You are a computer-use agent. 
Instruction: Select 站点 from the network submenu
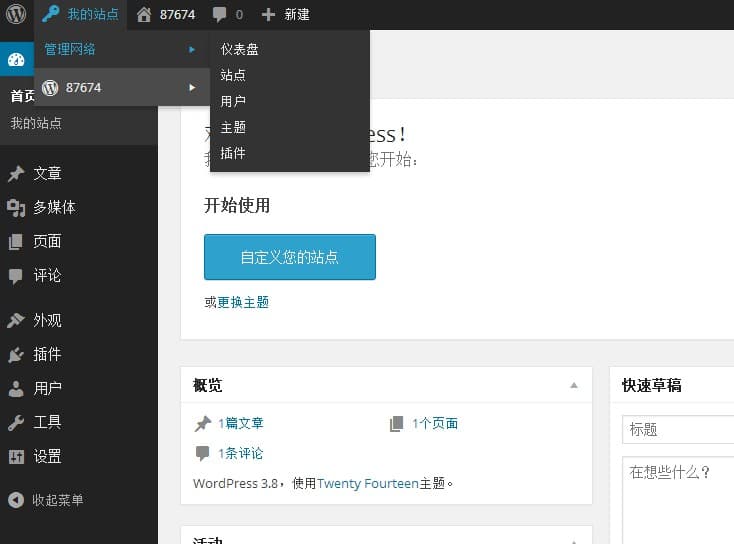tap(233, 75)
